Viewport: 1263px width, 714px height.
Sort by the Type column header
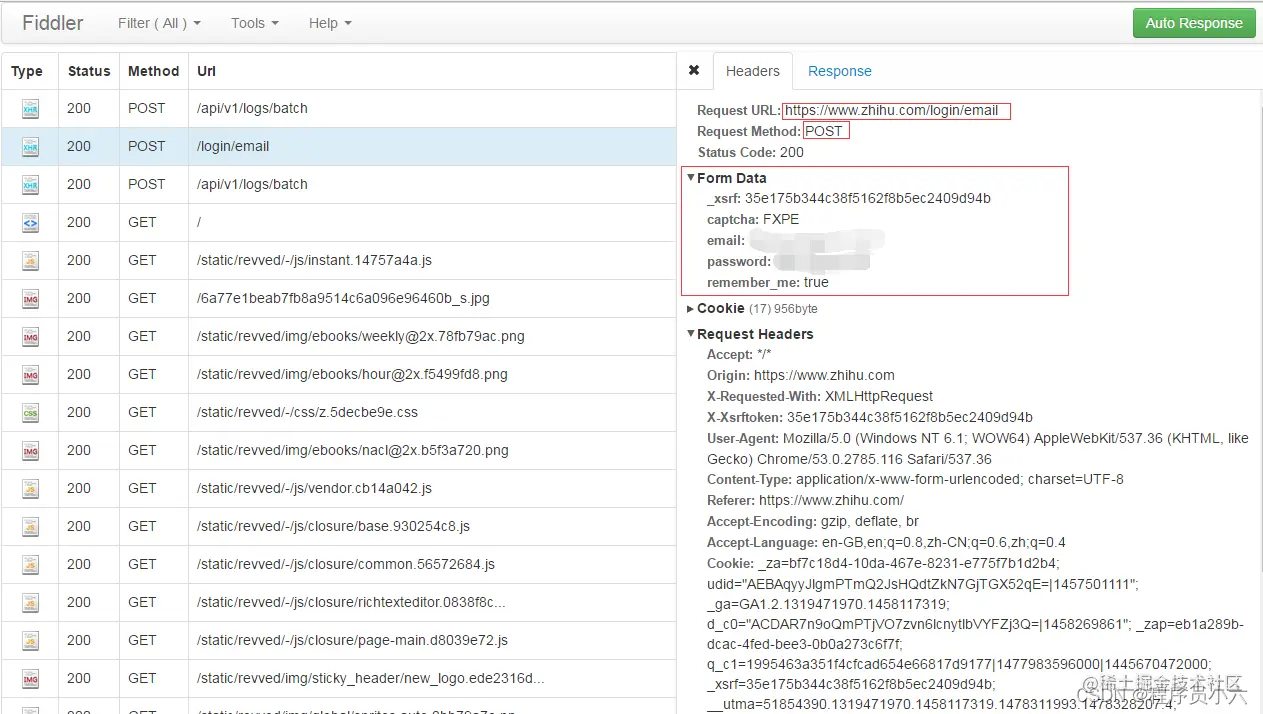27,71
